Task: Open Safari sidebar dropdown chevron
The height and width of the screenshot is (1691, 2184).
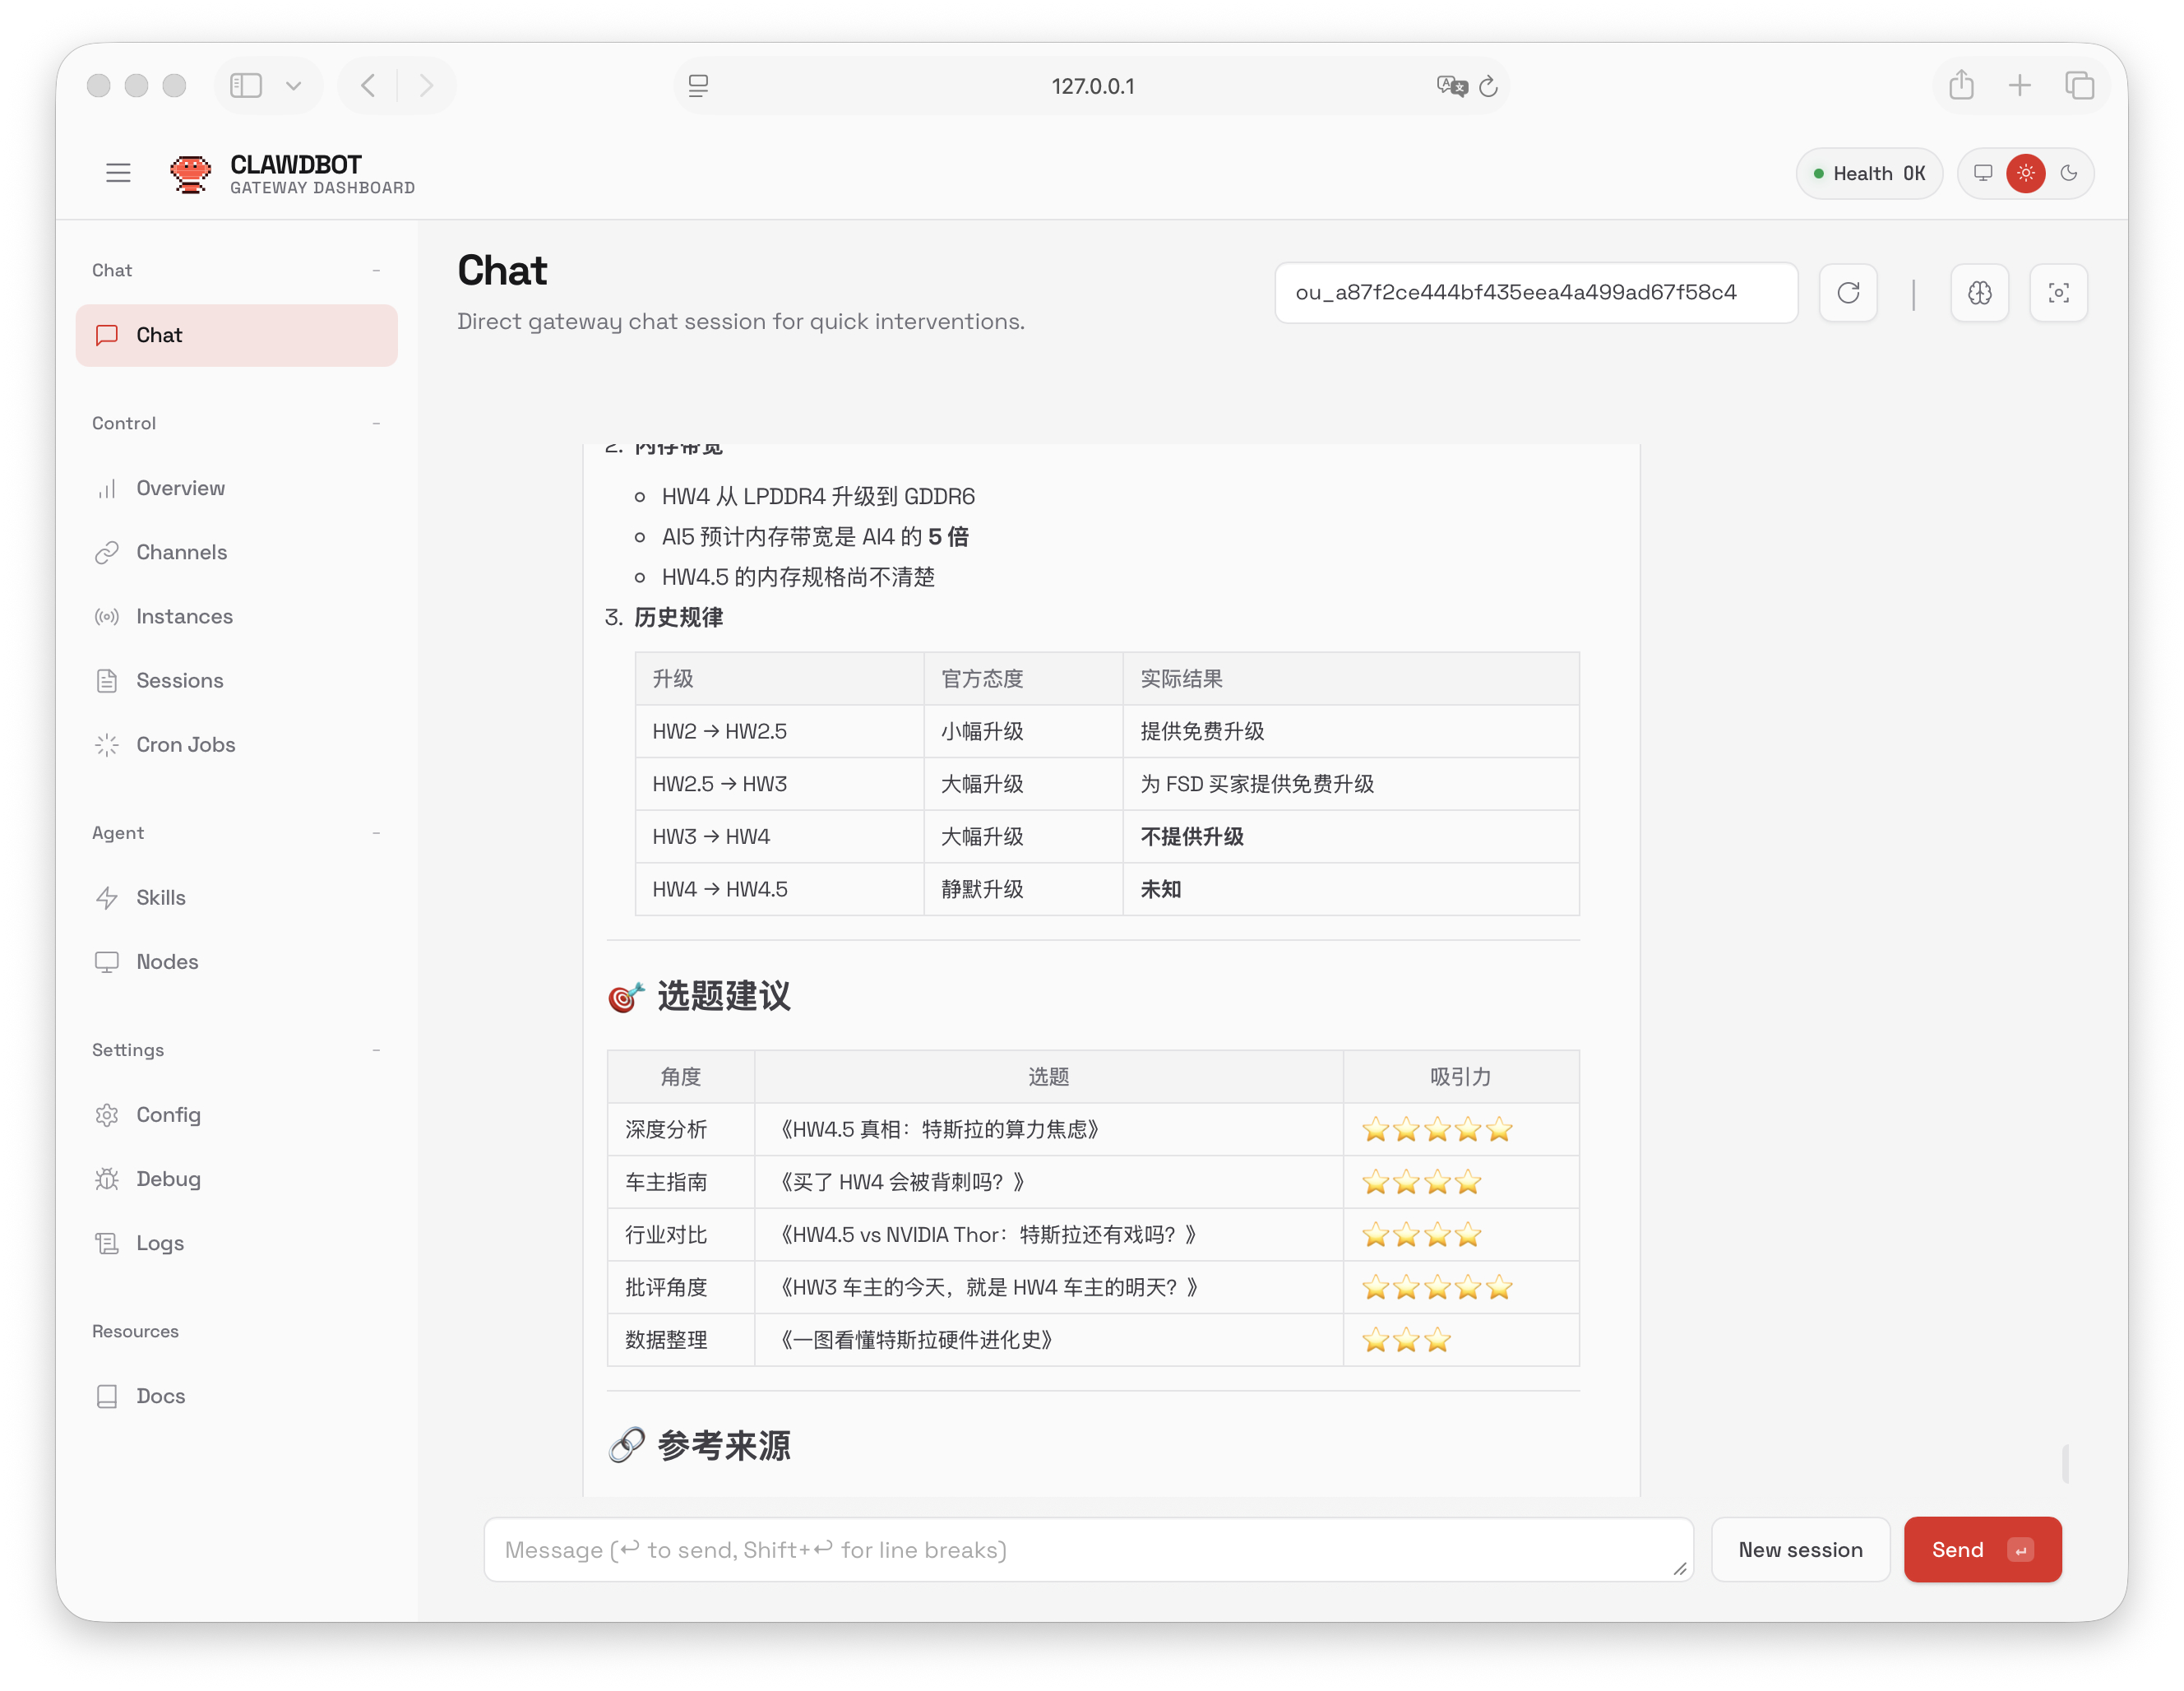Action: 293,86
